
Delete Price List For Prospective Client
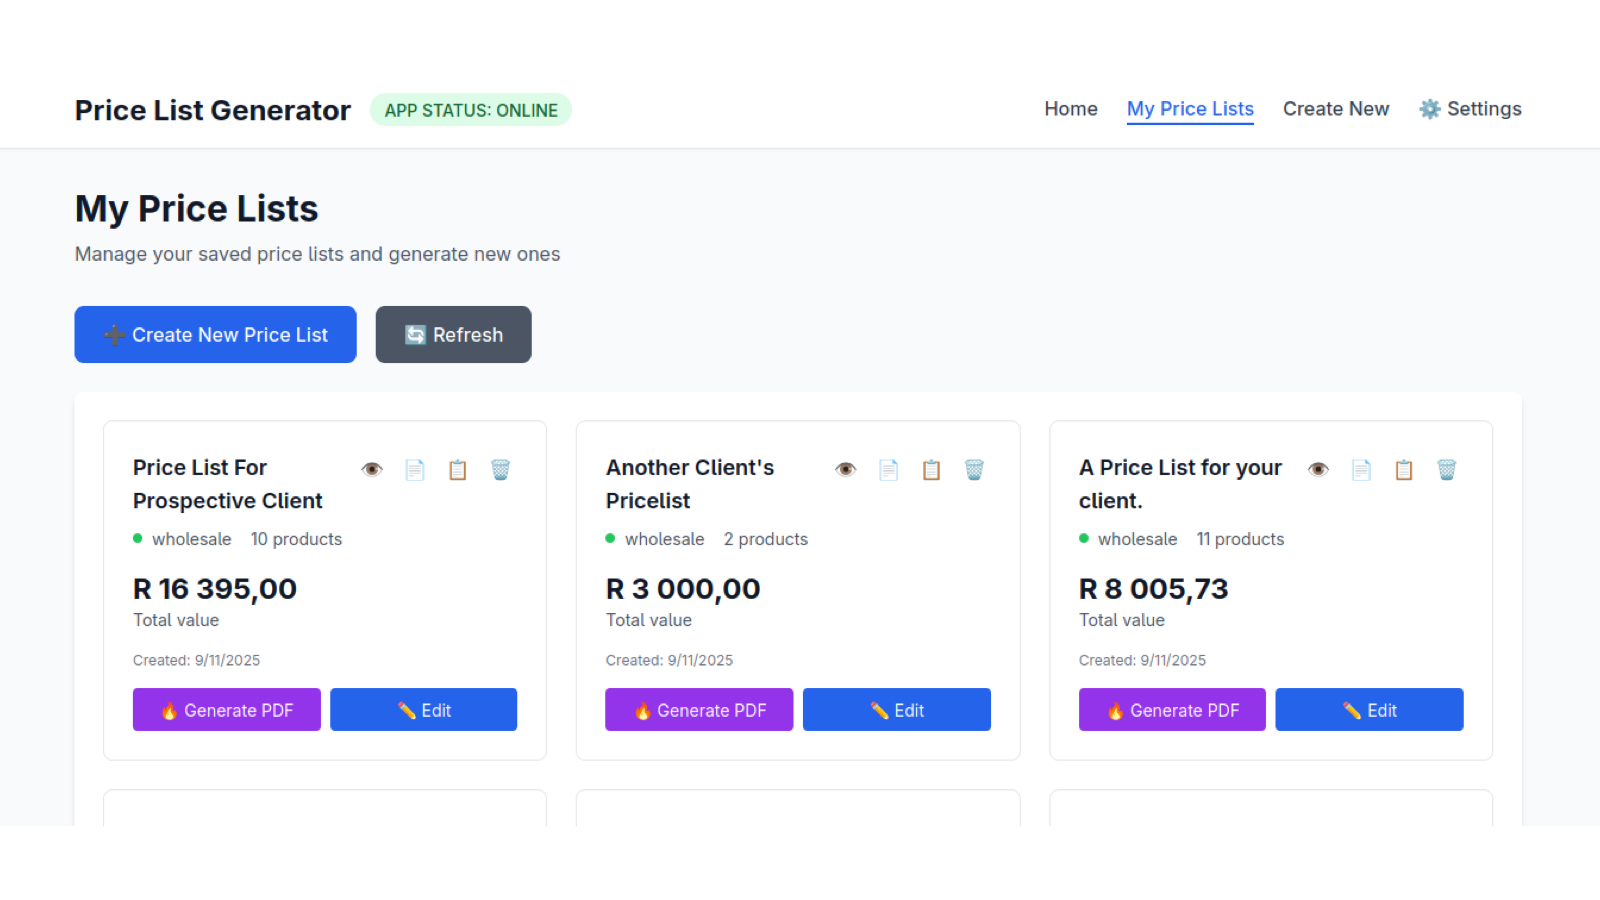click(501, 470)
